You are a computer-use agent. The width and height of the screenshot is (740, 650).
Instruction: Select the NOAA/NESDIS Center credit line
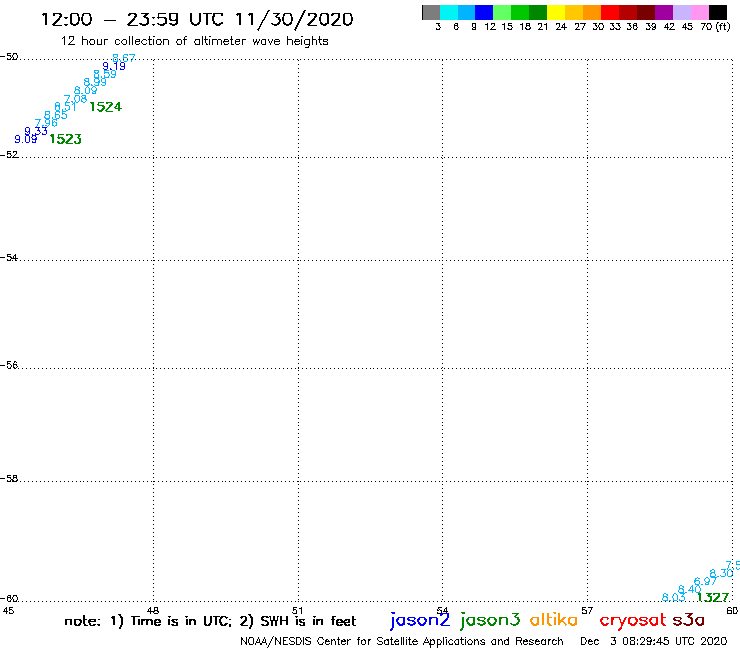[x=402, y=642]
